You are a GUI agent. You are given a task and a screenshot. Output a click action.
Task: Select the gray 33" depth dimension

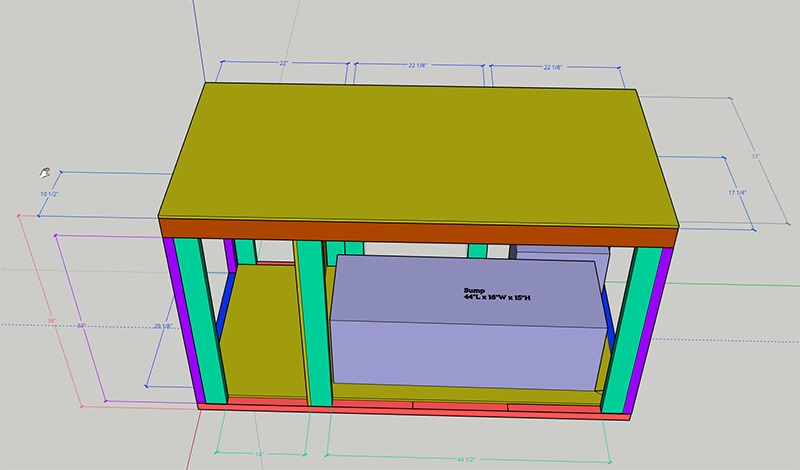(x=756, y=156)
